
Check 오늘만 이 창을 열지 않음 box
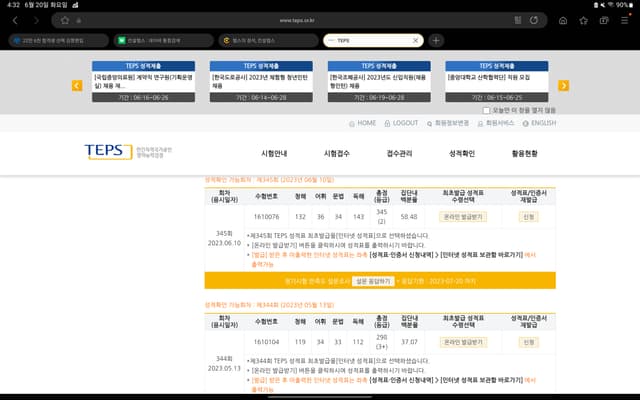click(486, 110)
